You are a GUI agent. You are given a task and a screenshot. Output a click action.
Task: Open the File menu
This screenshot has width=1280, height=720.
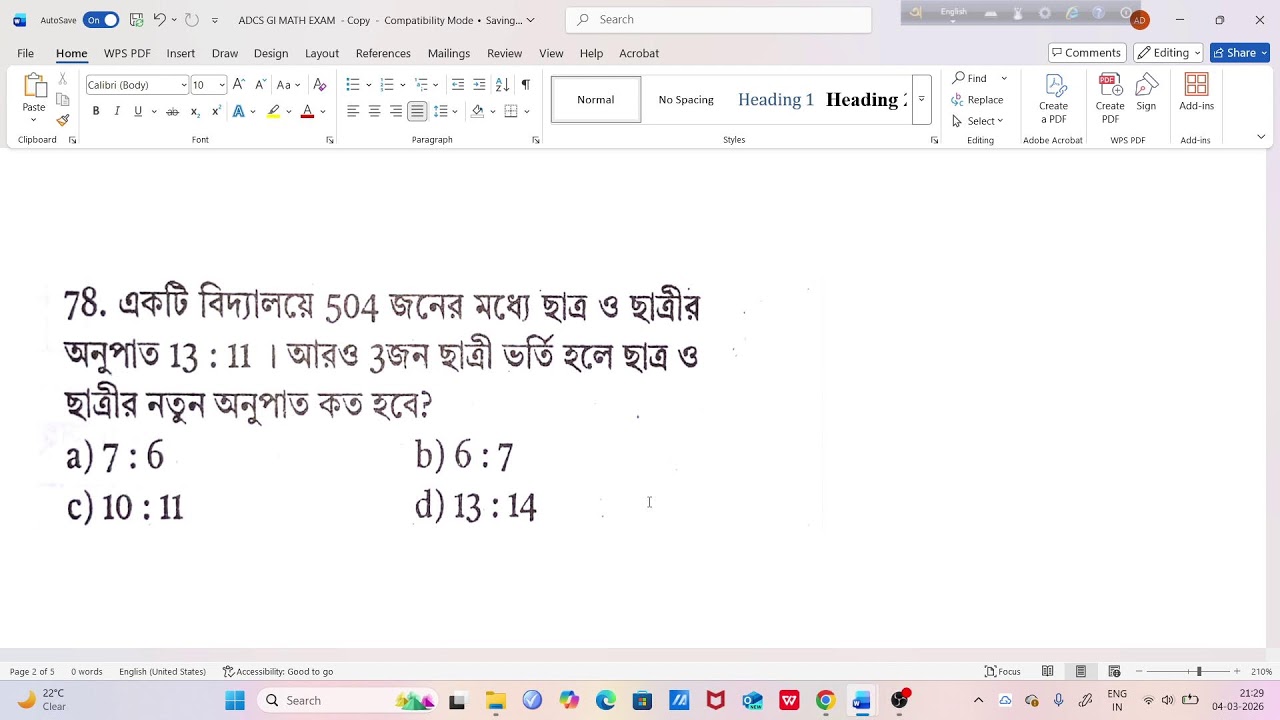tap(25, 53)
